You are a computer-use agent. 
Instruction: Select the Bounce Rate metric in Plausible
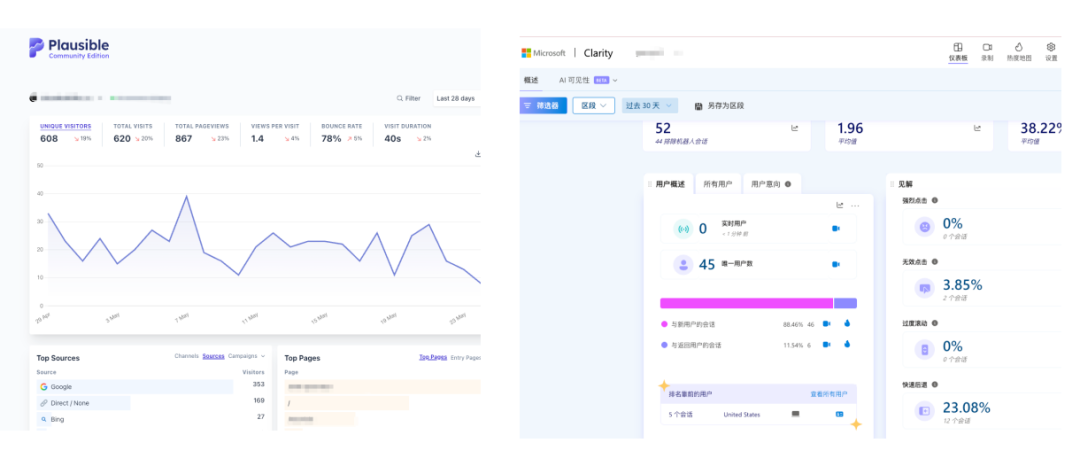[x=342, y=133]
